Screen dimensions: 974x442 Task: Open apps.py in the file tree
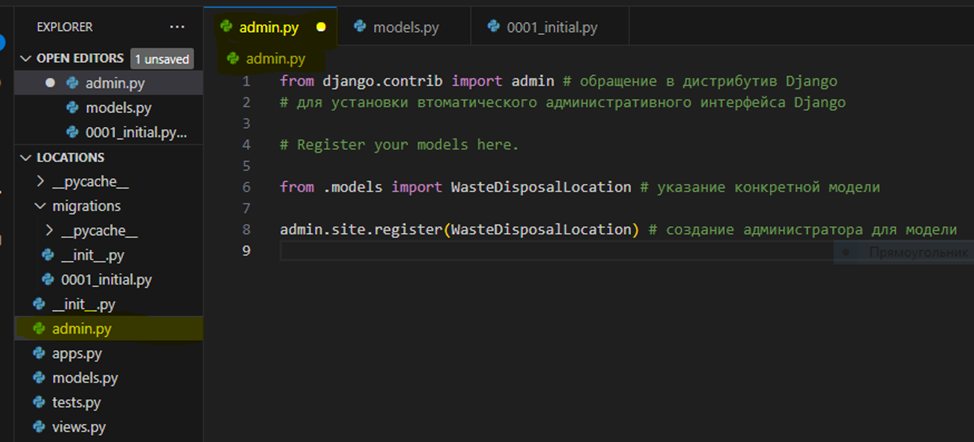pos(77,354)
